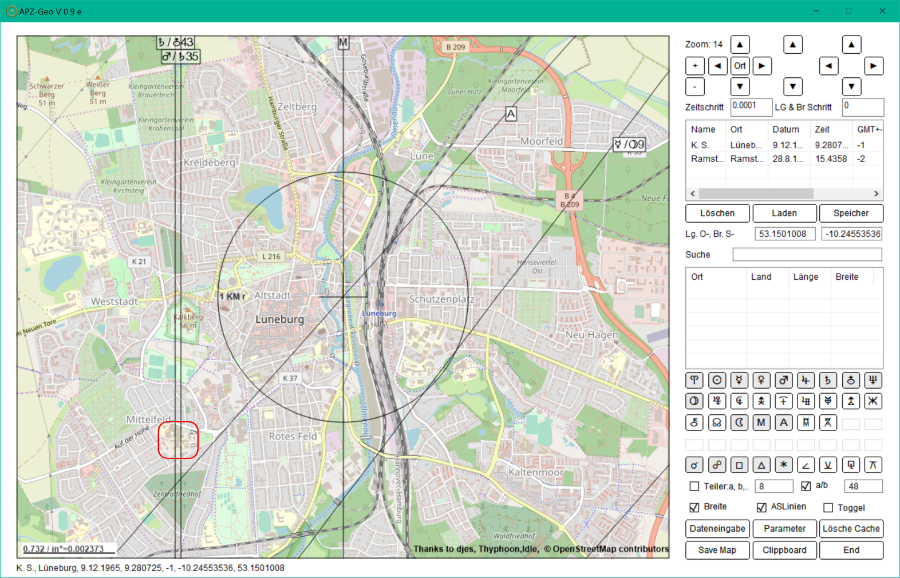900x578 pixels.
Task: Click the Speicher button
Action: (x=851, y=213)
